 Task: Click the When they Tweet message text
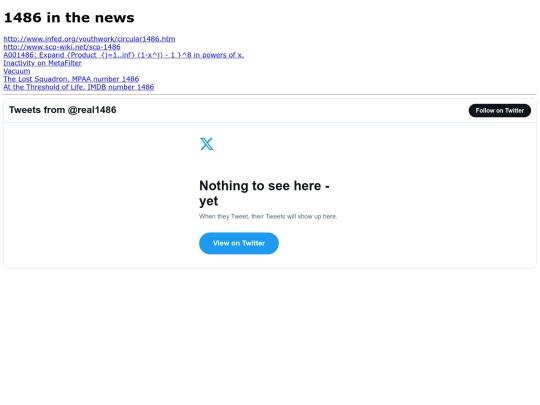tap(268, 216)
